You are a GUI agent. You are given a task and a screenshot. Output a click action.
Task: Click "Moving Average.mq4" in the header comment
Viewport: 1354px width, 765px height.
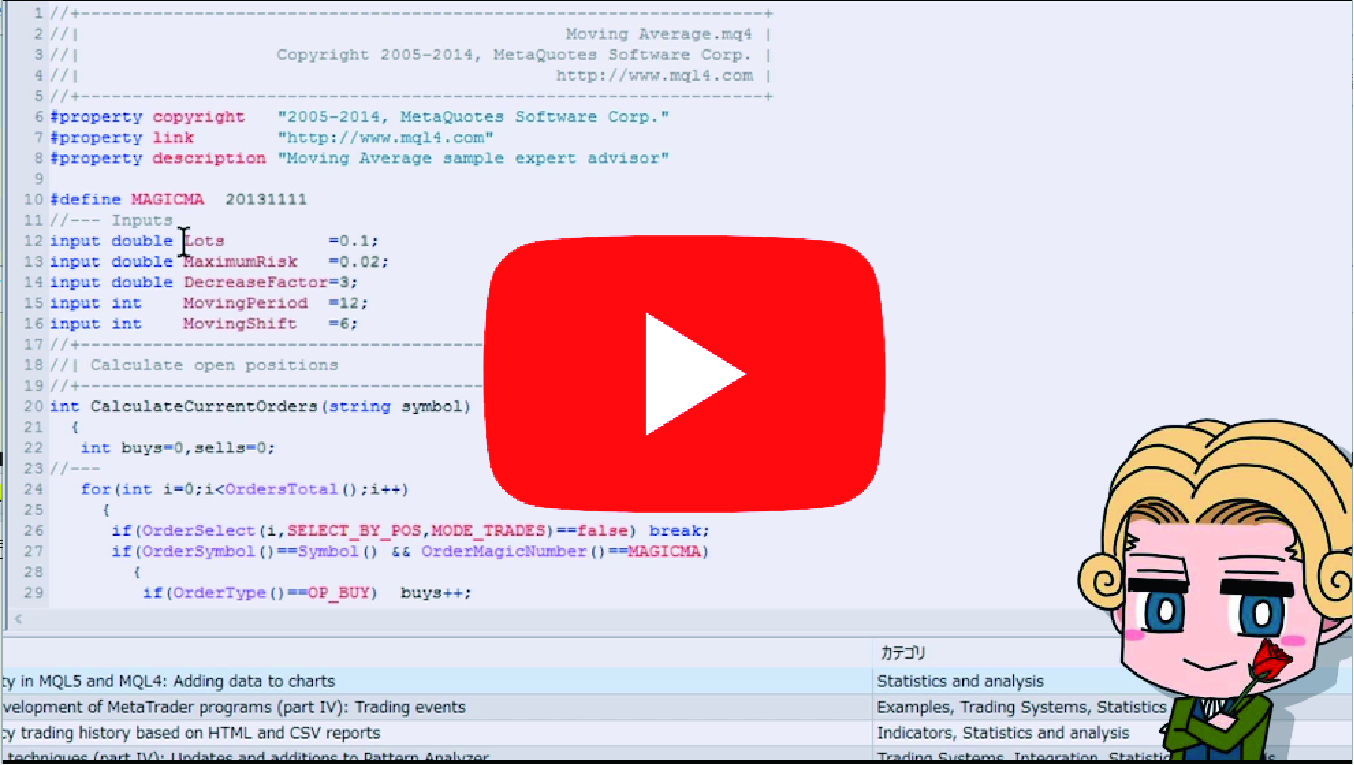(x=657, y=34)
